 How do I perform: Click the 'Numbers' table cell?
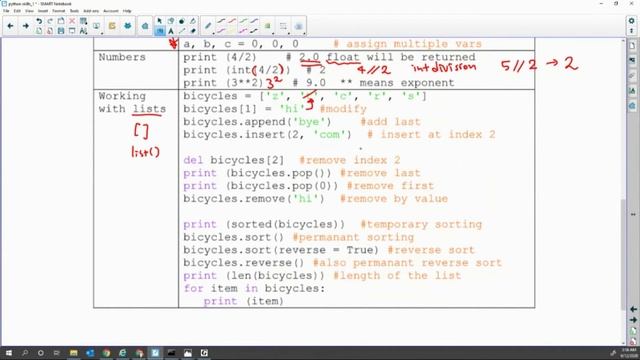[x=122, y=57]
